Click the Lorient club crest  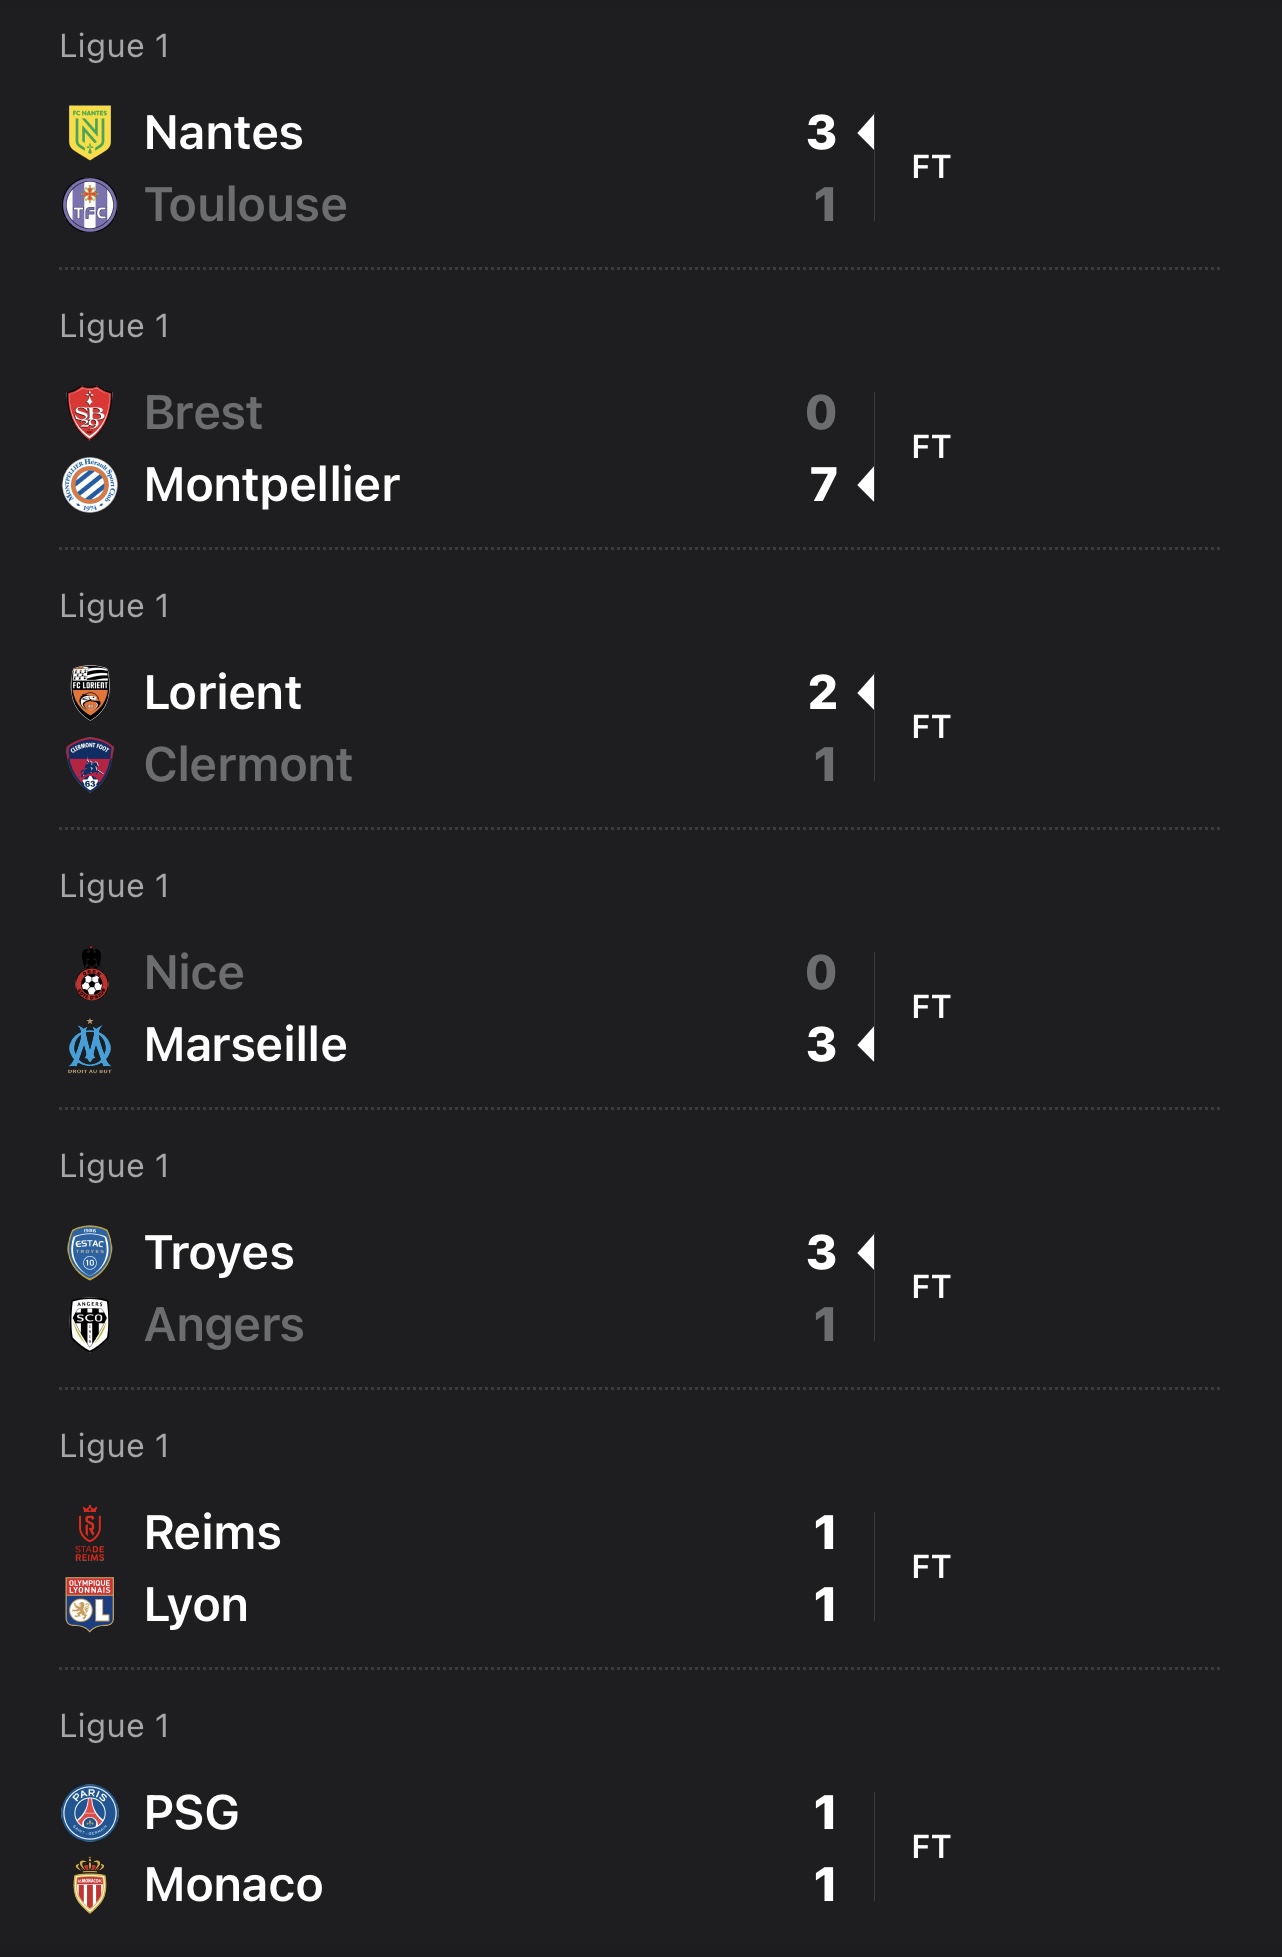click(90, 693)
